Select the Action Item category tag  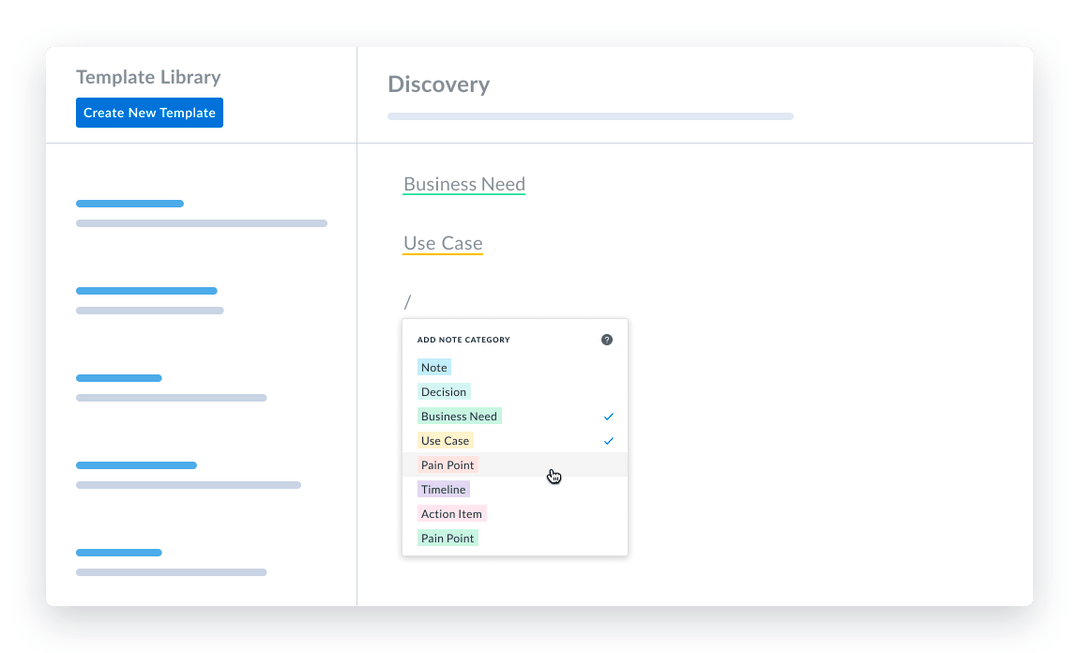(451, 513)
